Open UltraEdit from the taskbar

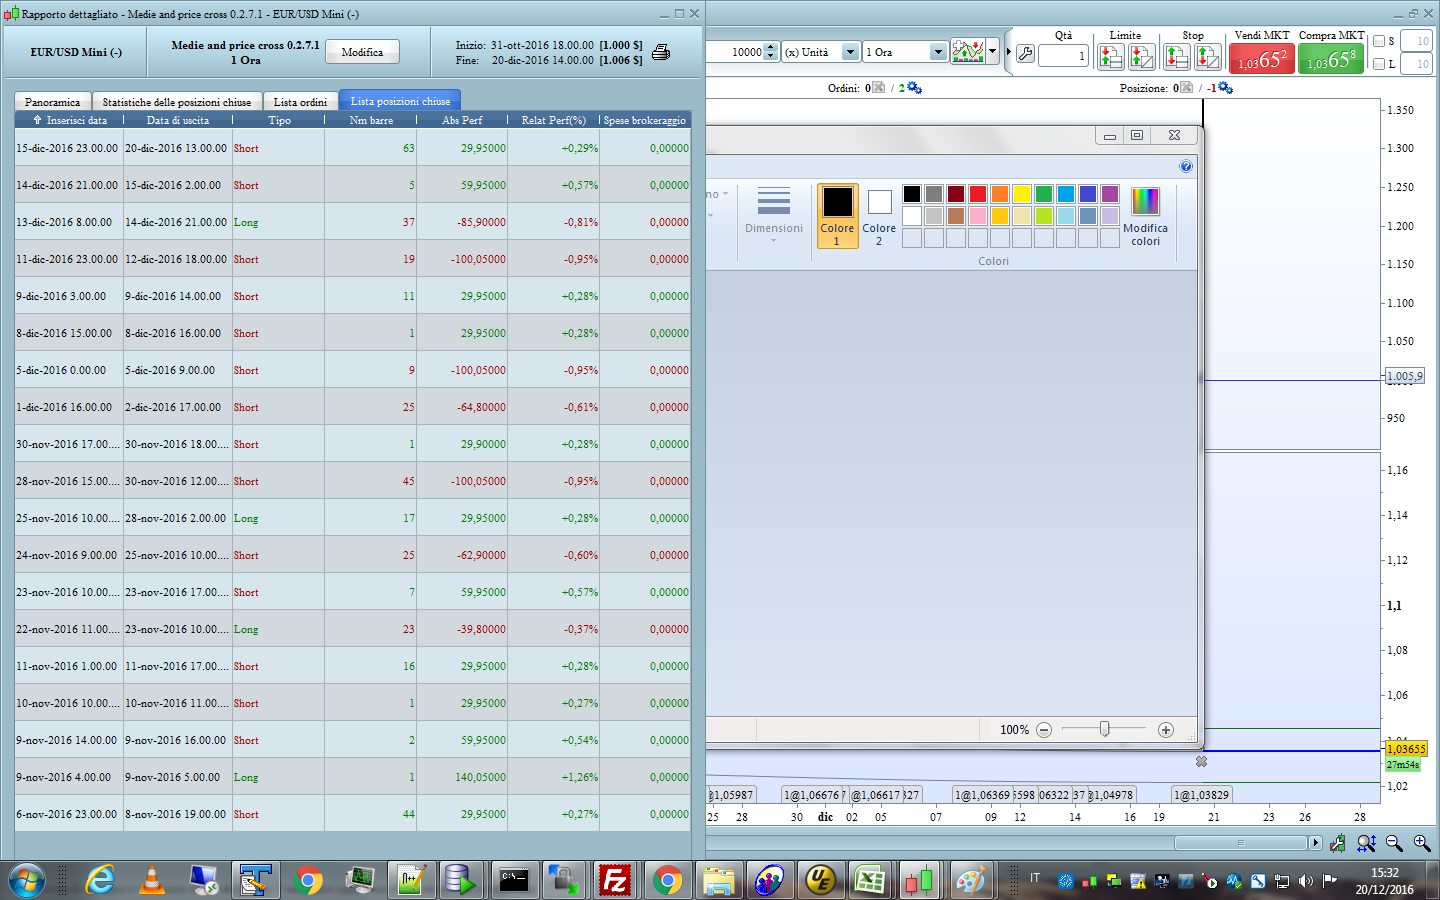820,880
